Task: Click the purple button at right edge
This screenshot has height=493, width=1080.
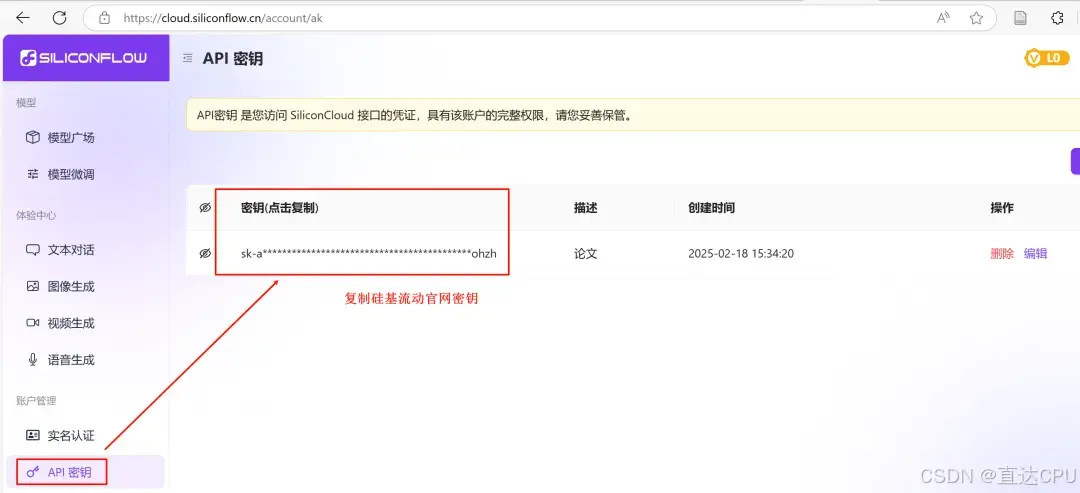Action: 1075,161
